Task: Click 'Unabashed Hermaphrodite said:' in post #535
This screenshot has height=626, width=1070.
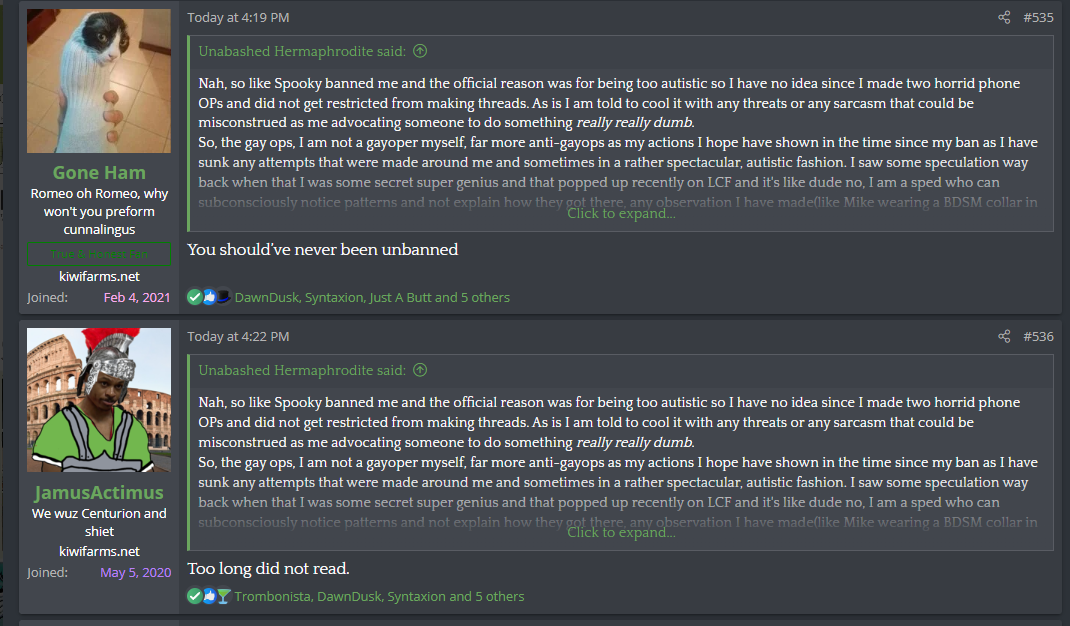Action: pos(302,51)
